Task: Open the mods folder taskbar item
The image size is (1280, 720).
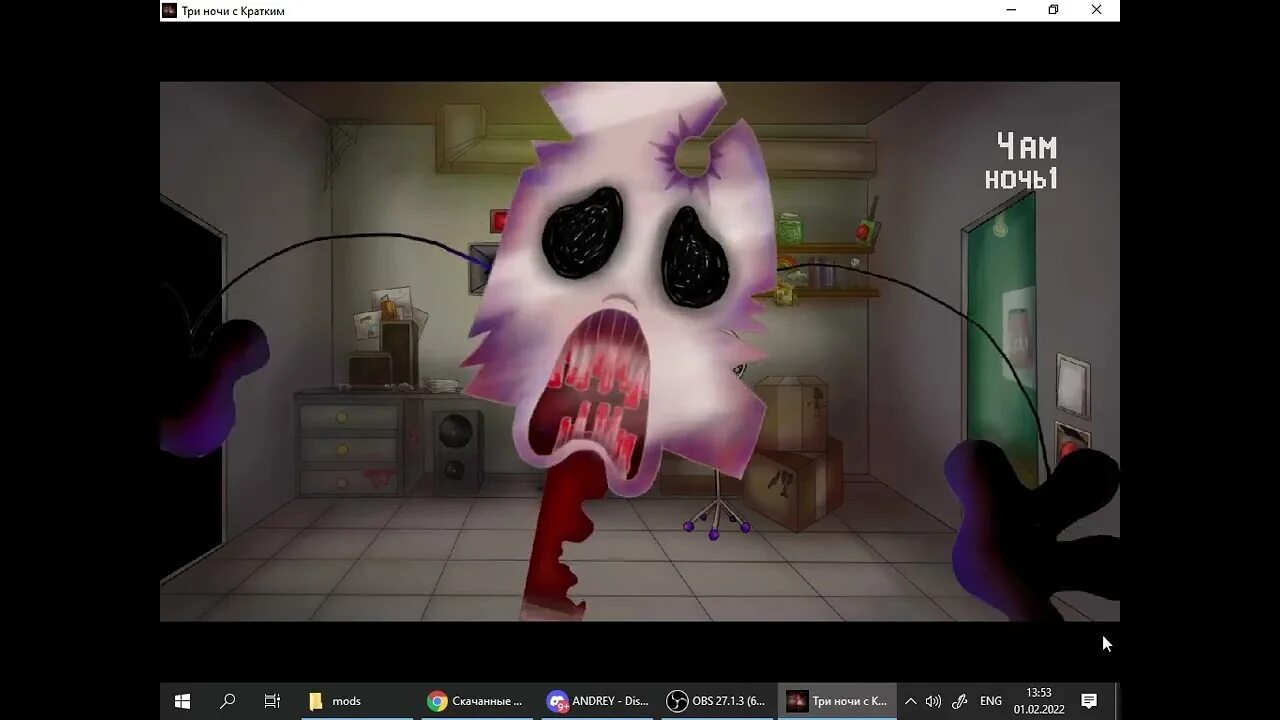Action: [x=357, y=701]
